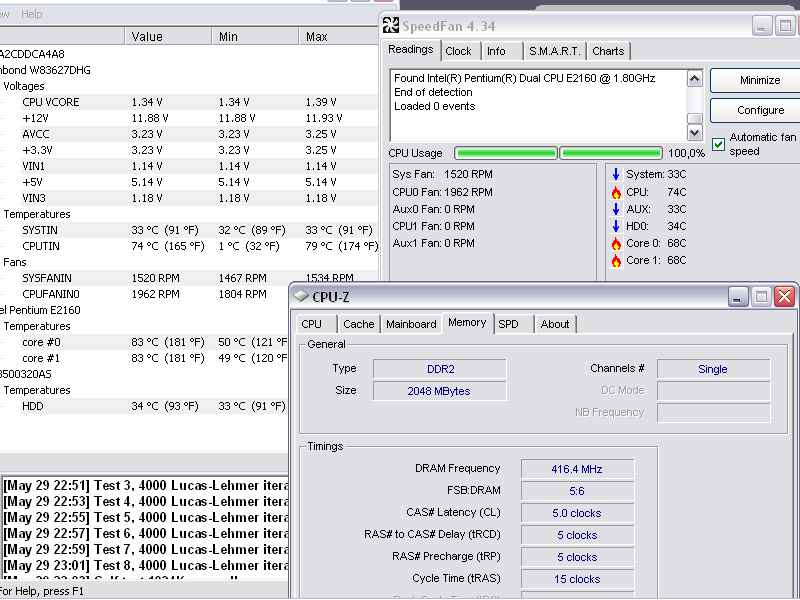Open the Charts tab in SpeedFan
The width and height of the screenshot is (800, 600).
tap(608, 51)
